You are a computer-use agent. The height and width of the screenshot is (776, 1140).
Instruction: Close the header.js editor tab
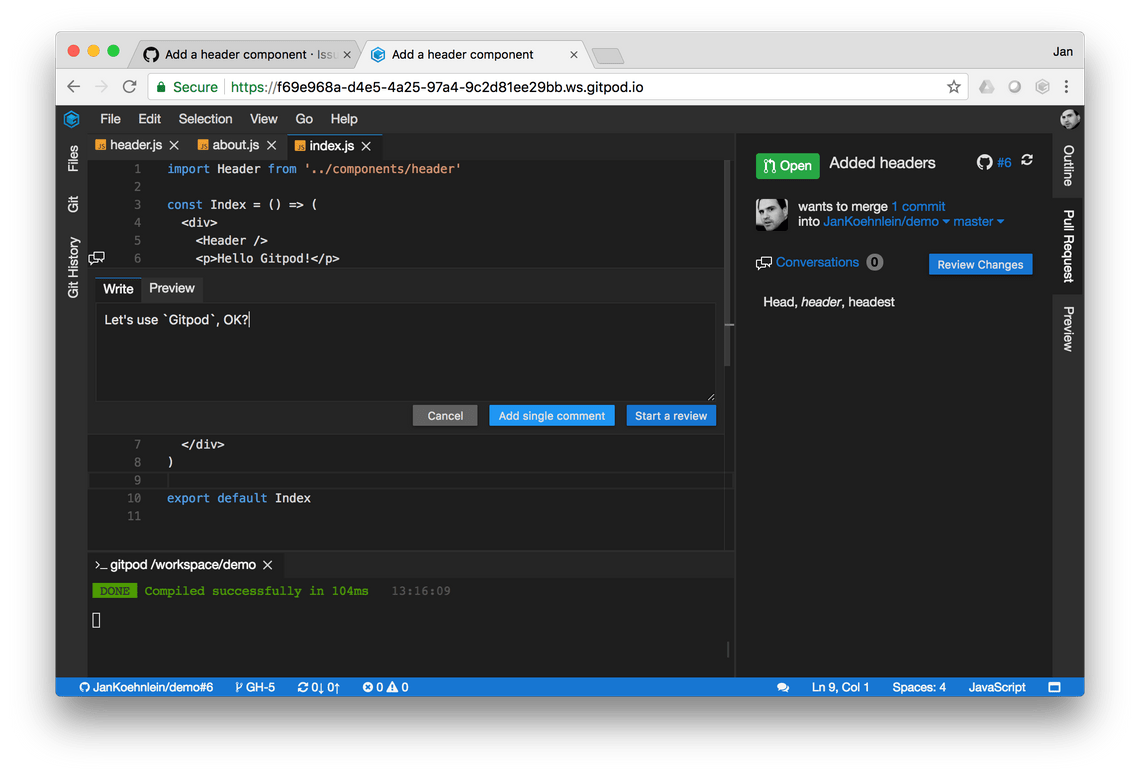pos(174,145)
